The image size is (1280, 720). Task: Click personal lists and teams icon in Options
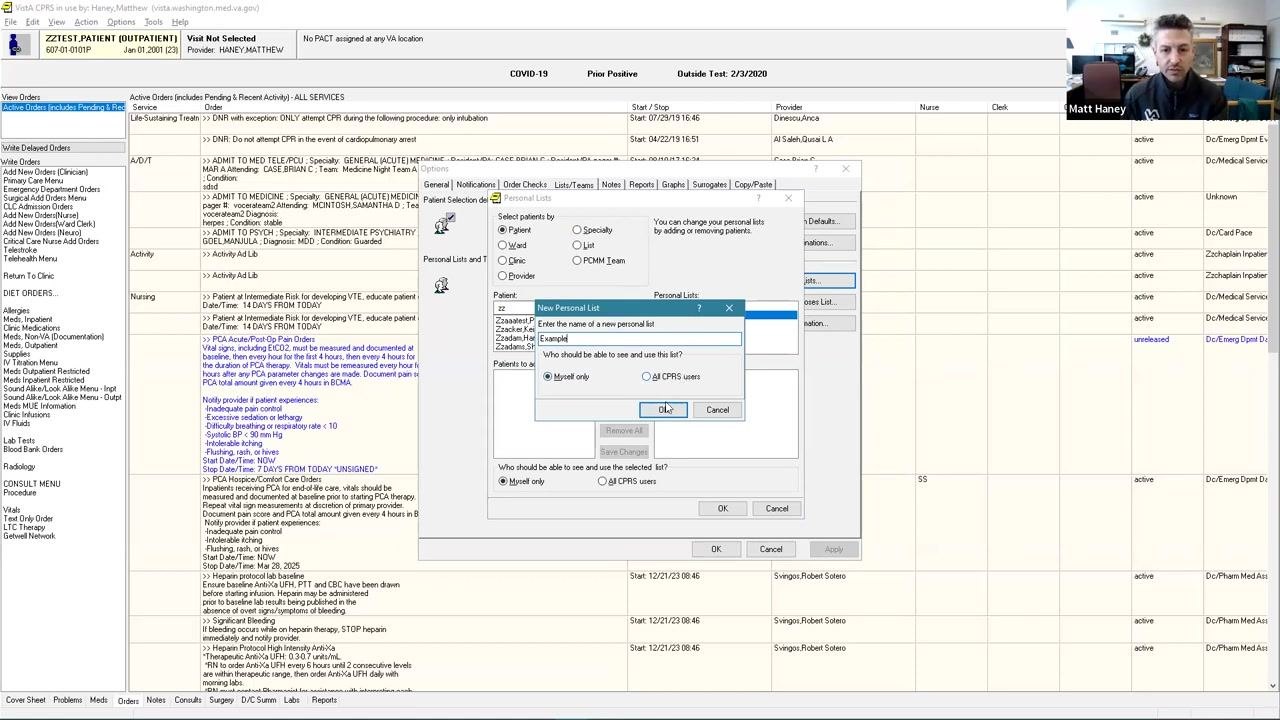tap(441, 286)
